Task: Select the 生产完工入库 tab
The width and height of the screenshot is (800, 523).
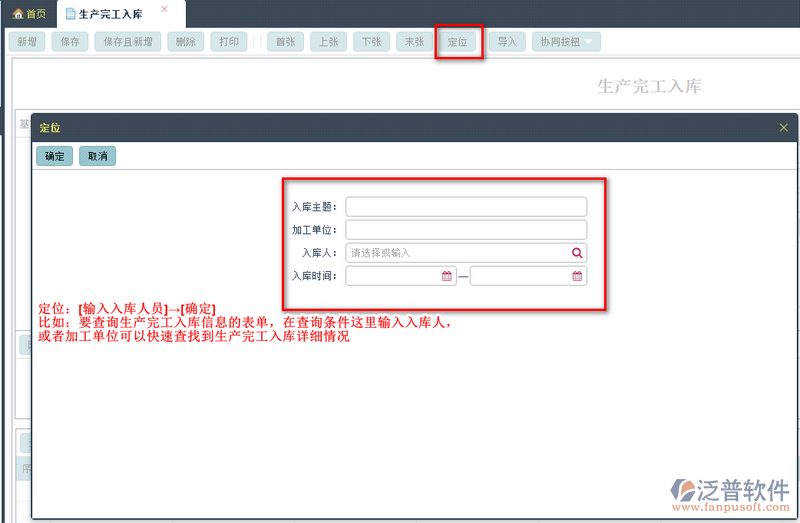Action: tap(110, 14)
